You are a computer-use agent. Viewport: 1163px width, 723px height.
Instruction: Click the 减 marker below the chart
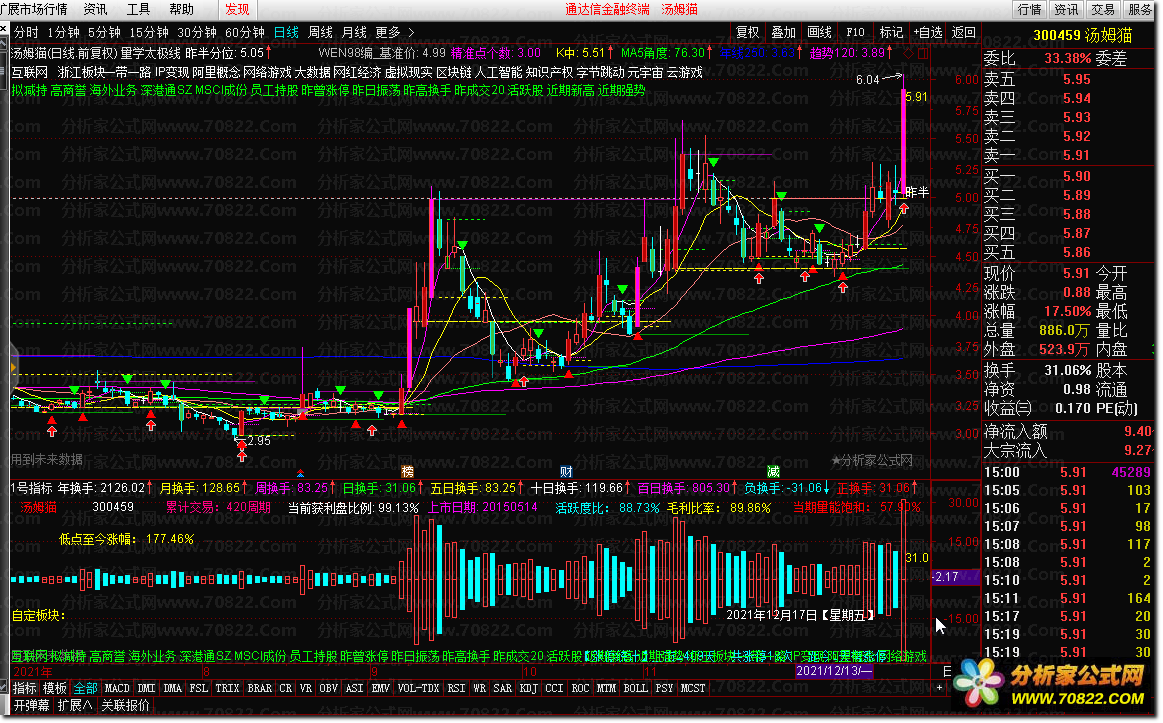(x=773, y=472)
